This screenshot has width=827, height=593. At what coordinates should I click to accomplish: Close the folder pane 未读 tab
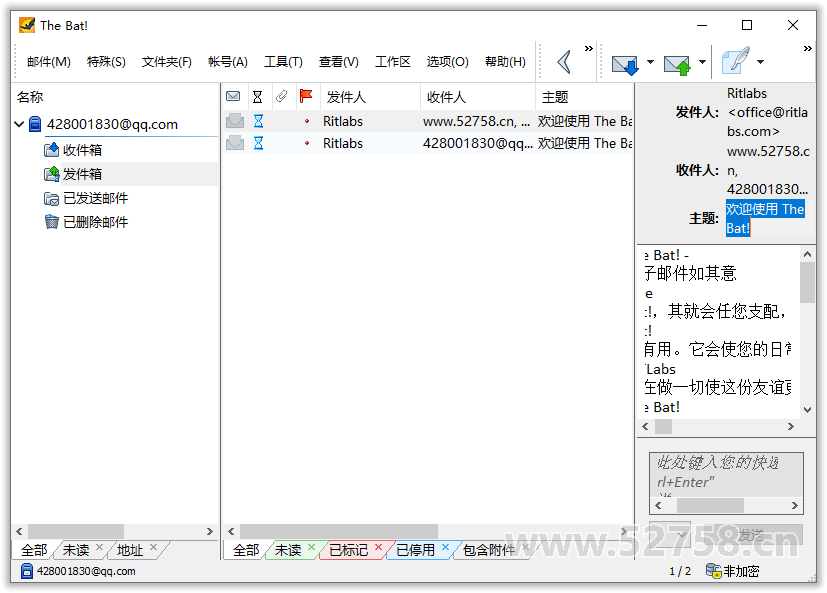[100, 547]
